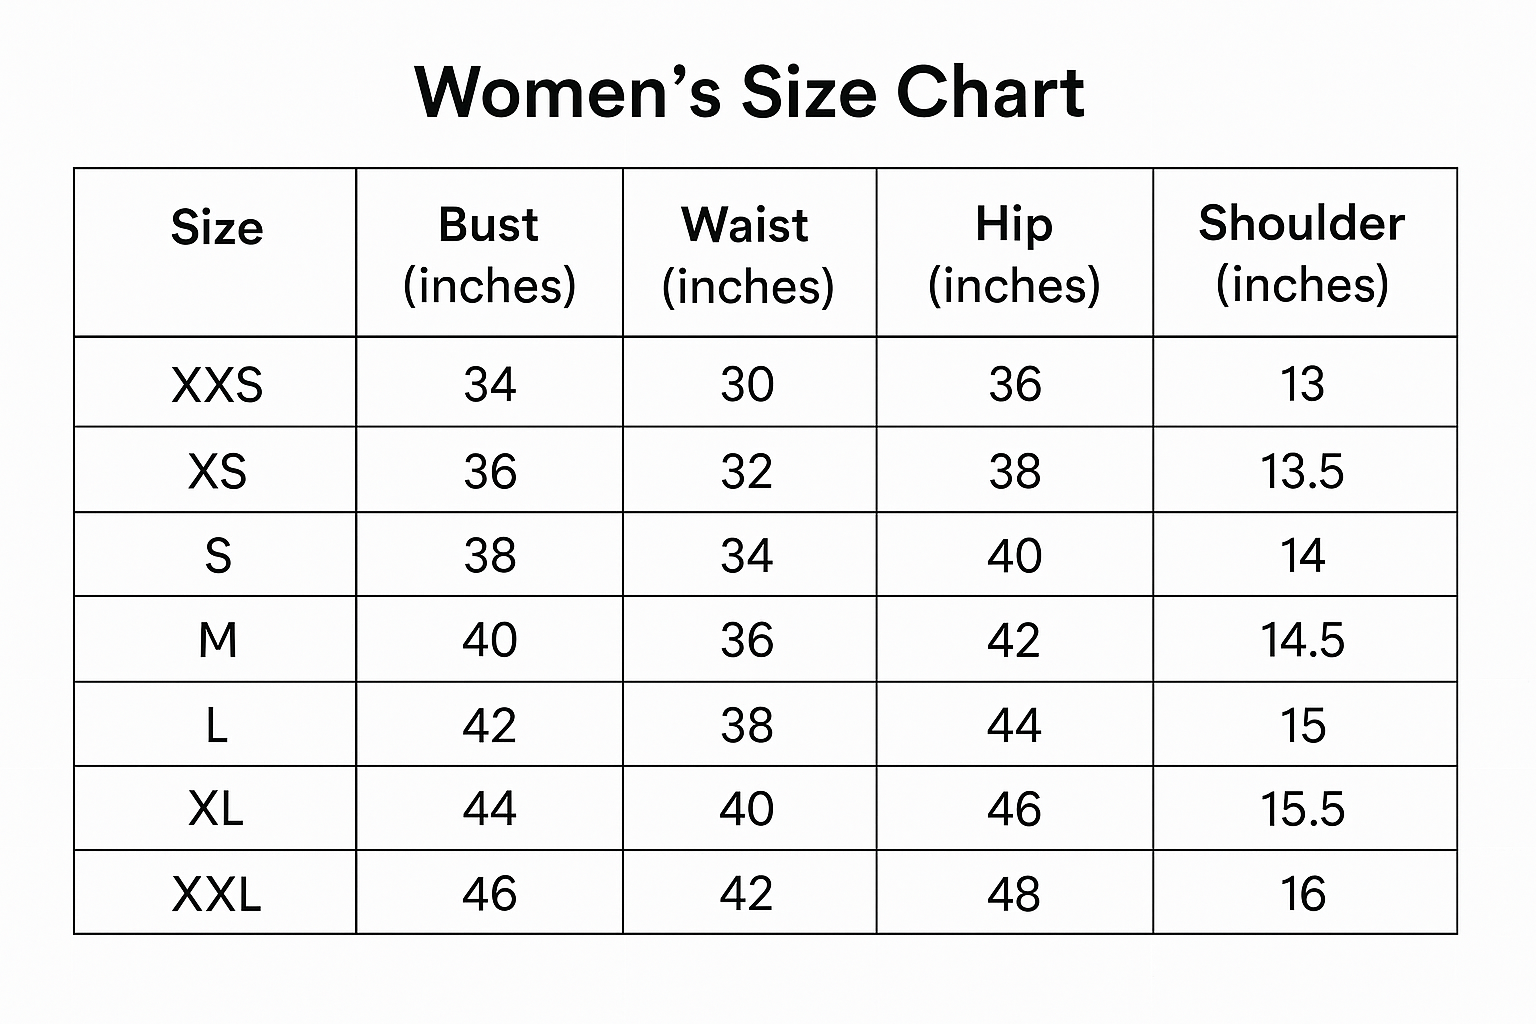
Task: Select the Waist (inches) column header
Action: [x=747, y=255]
